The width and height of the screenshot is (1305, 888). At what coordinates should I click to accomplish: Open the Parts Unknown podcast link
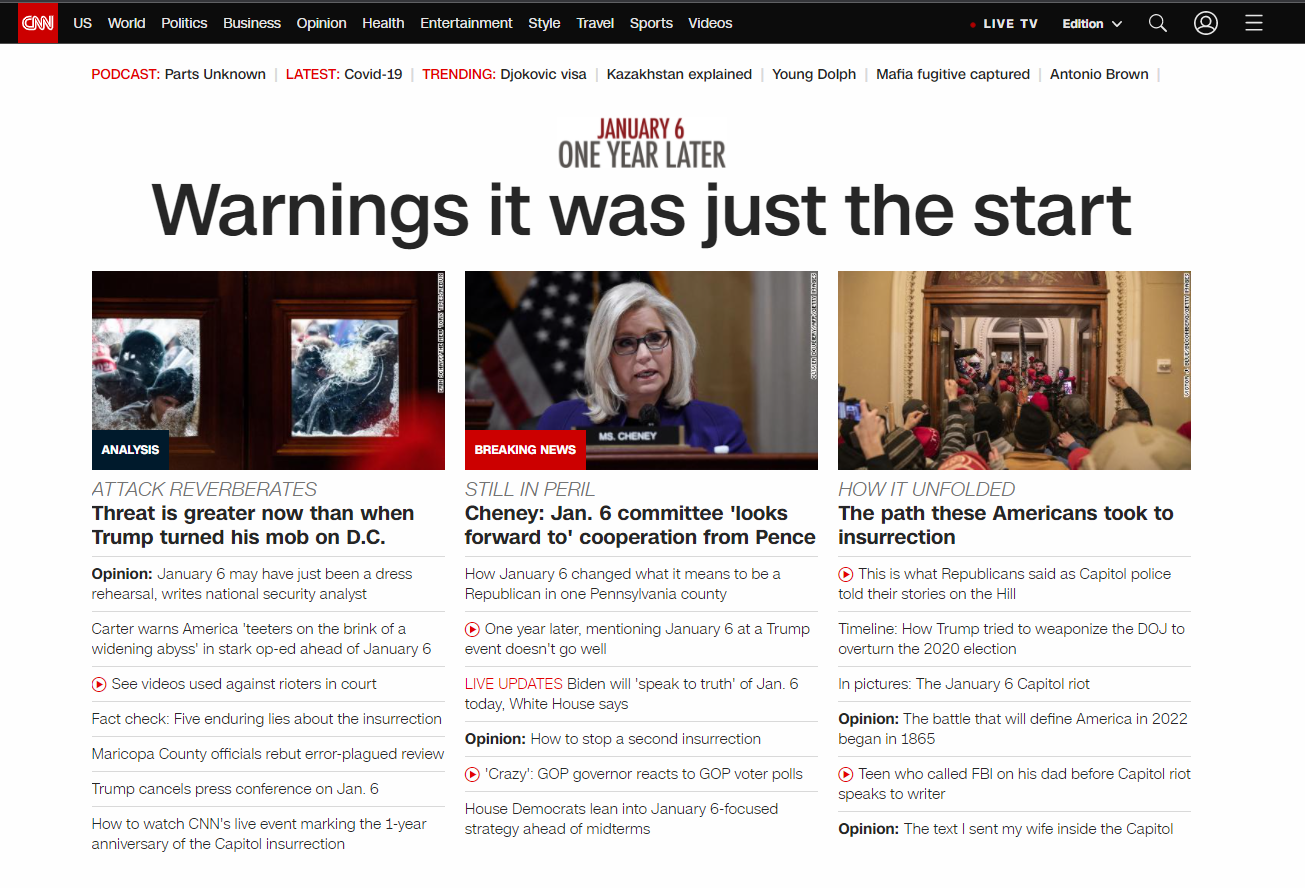click(x=215, y=74)
